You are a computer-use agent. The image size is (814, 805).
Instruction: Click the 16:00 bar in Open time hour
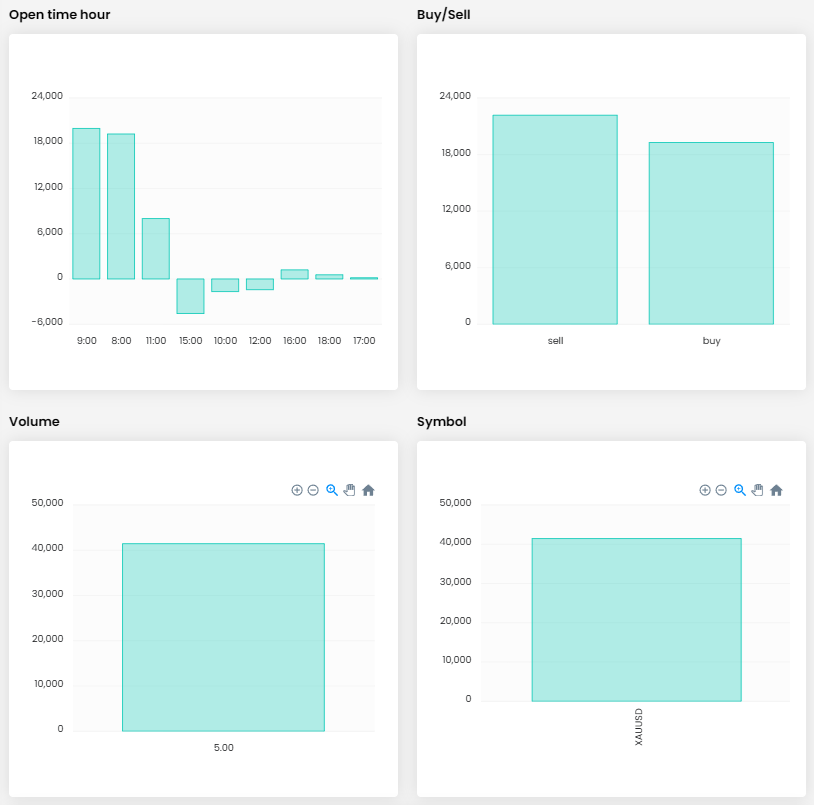294,274
